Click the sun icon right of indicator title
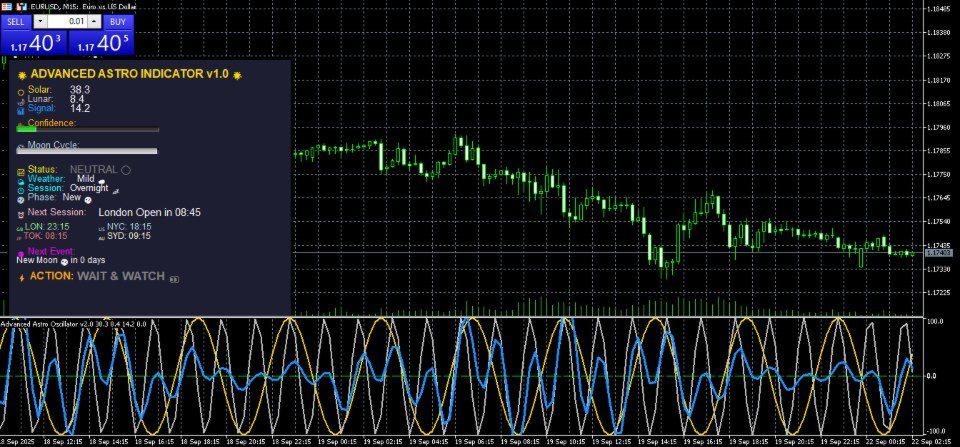The image size is (960, 447). click(237, 75)
